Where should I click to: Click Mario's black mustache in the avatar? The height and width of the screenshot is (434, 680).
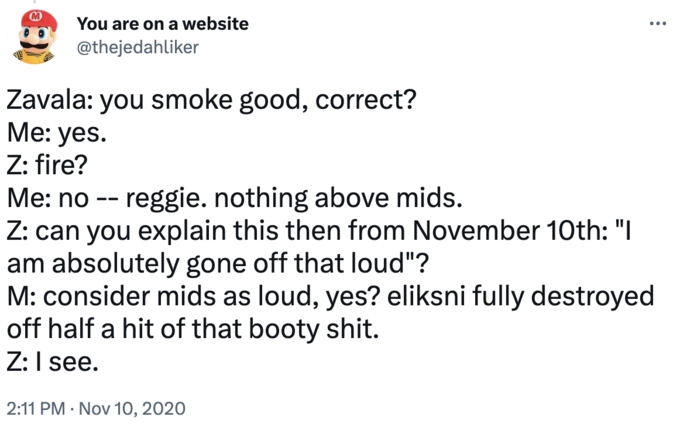point(34,45)
